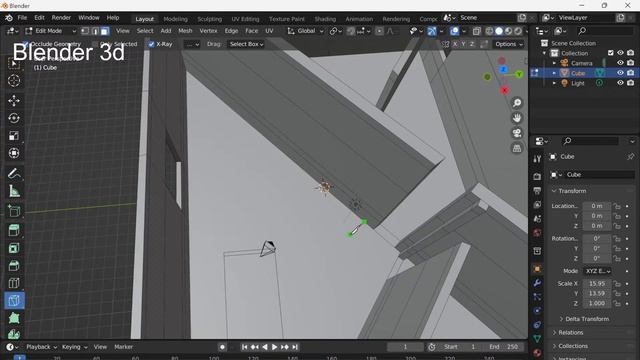Open the Edit Mode dropdown
640x360 pixels.
50,31
